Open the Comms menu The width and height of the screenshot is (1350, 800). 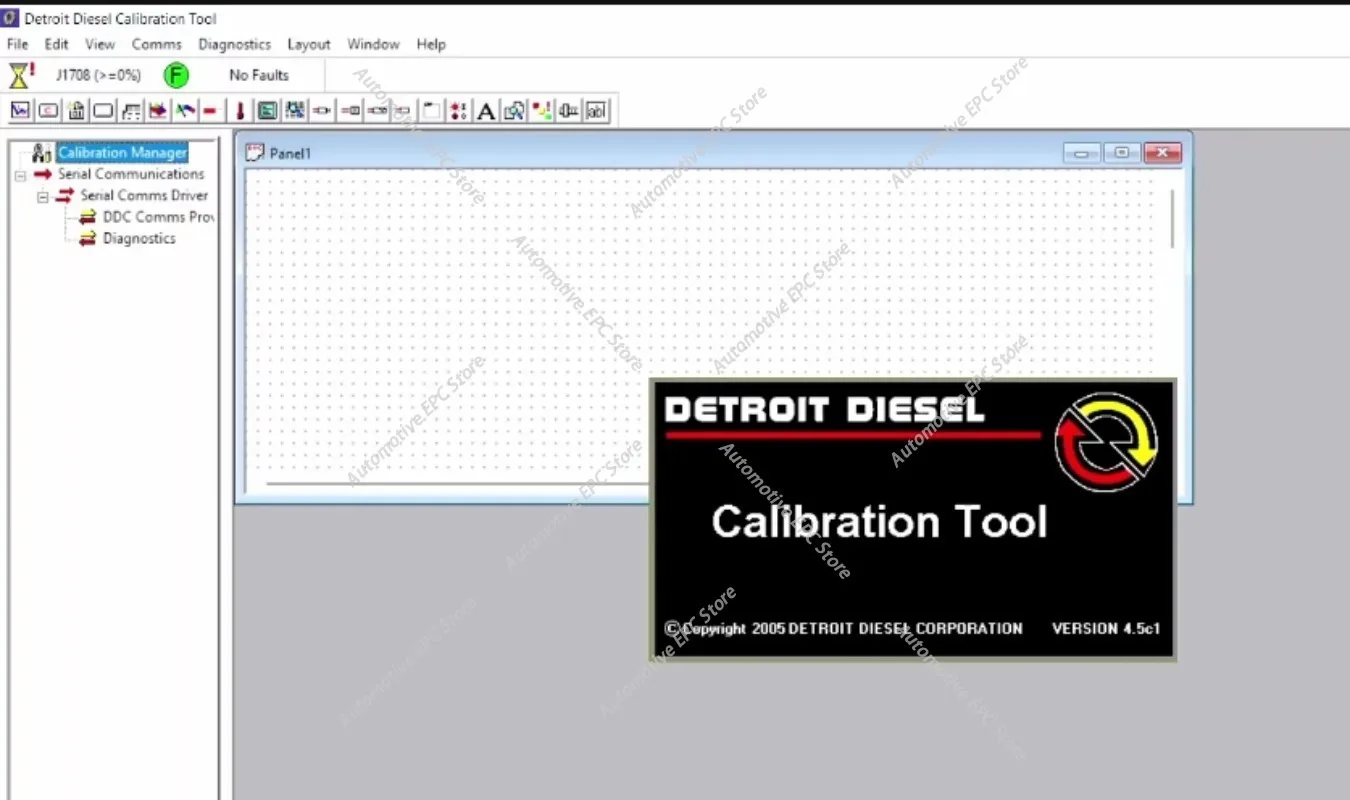tap(157, 44)
